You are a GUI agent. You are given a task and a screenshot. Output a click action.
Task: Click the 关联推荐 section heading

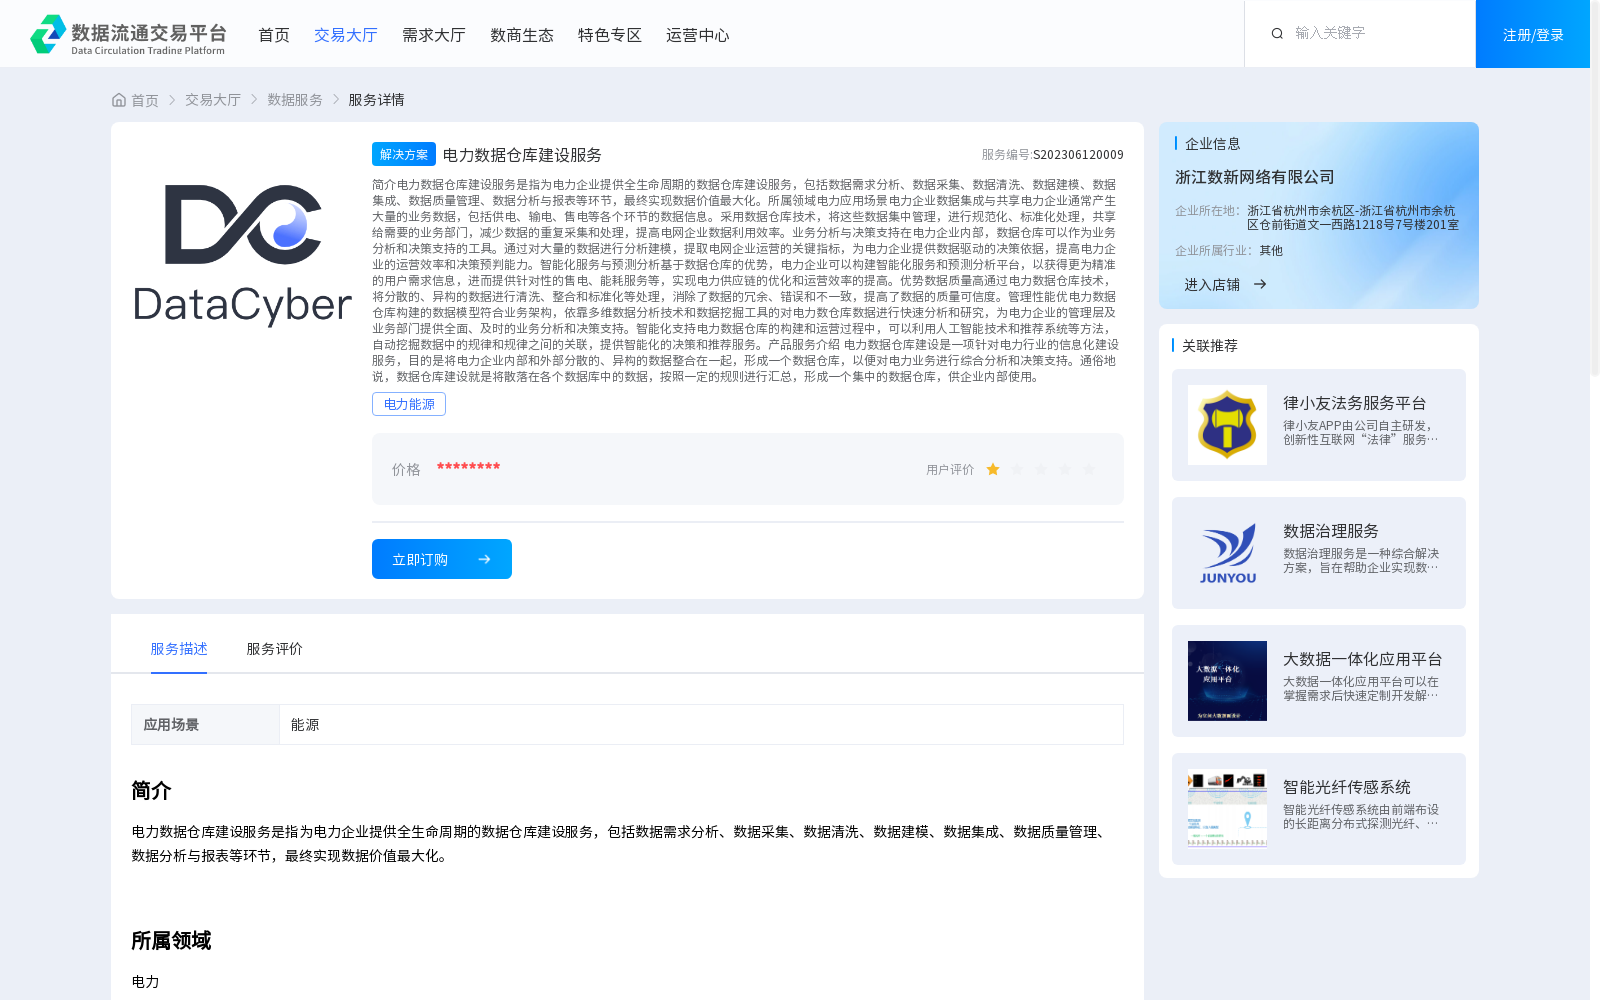pos(1210,346)
